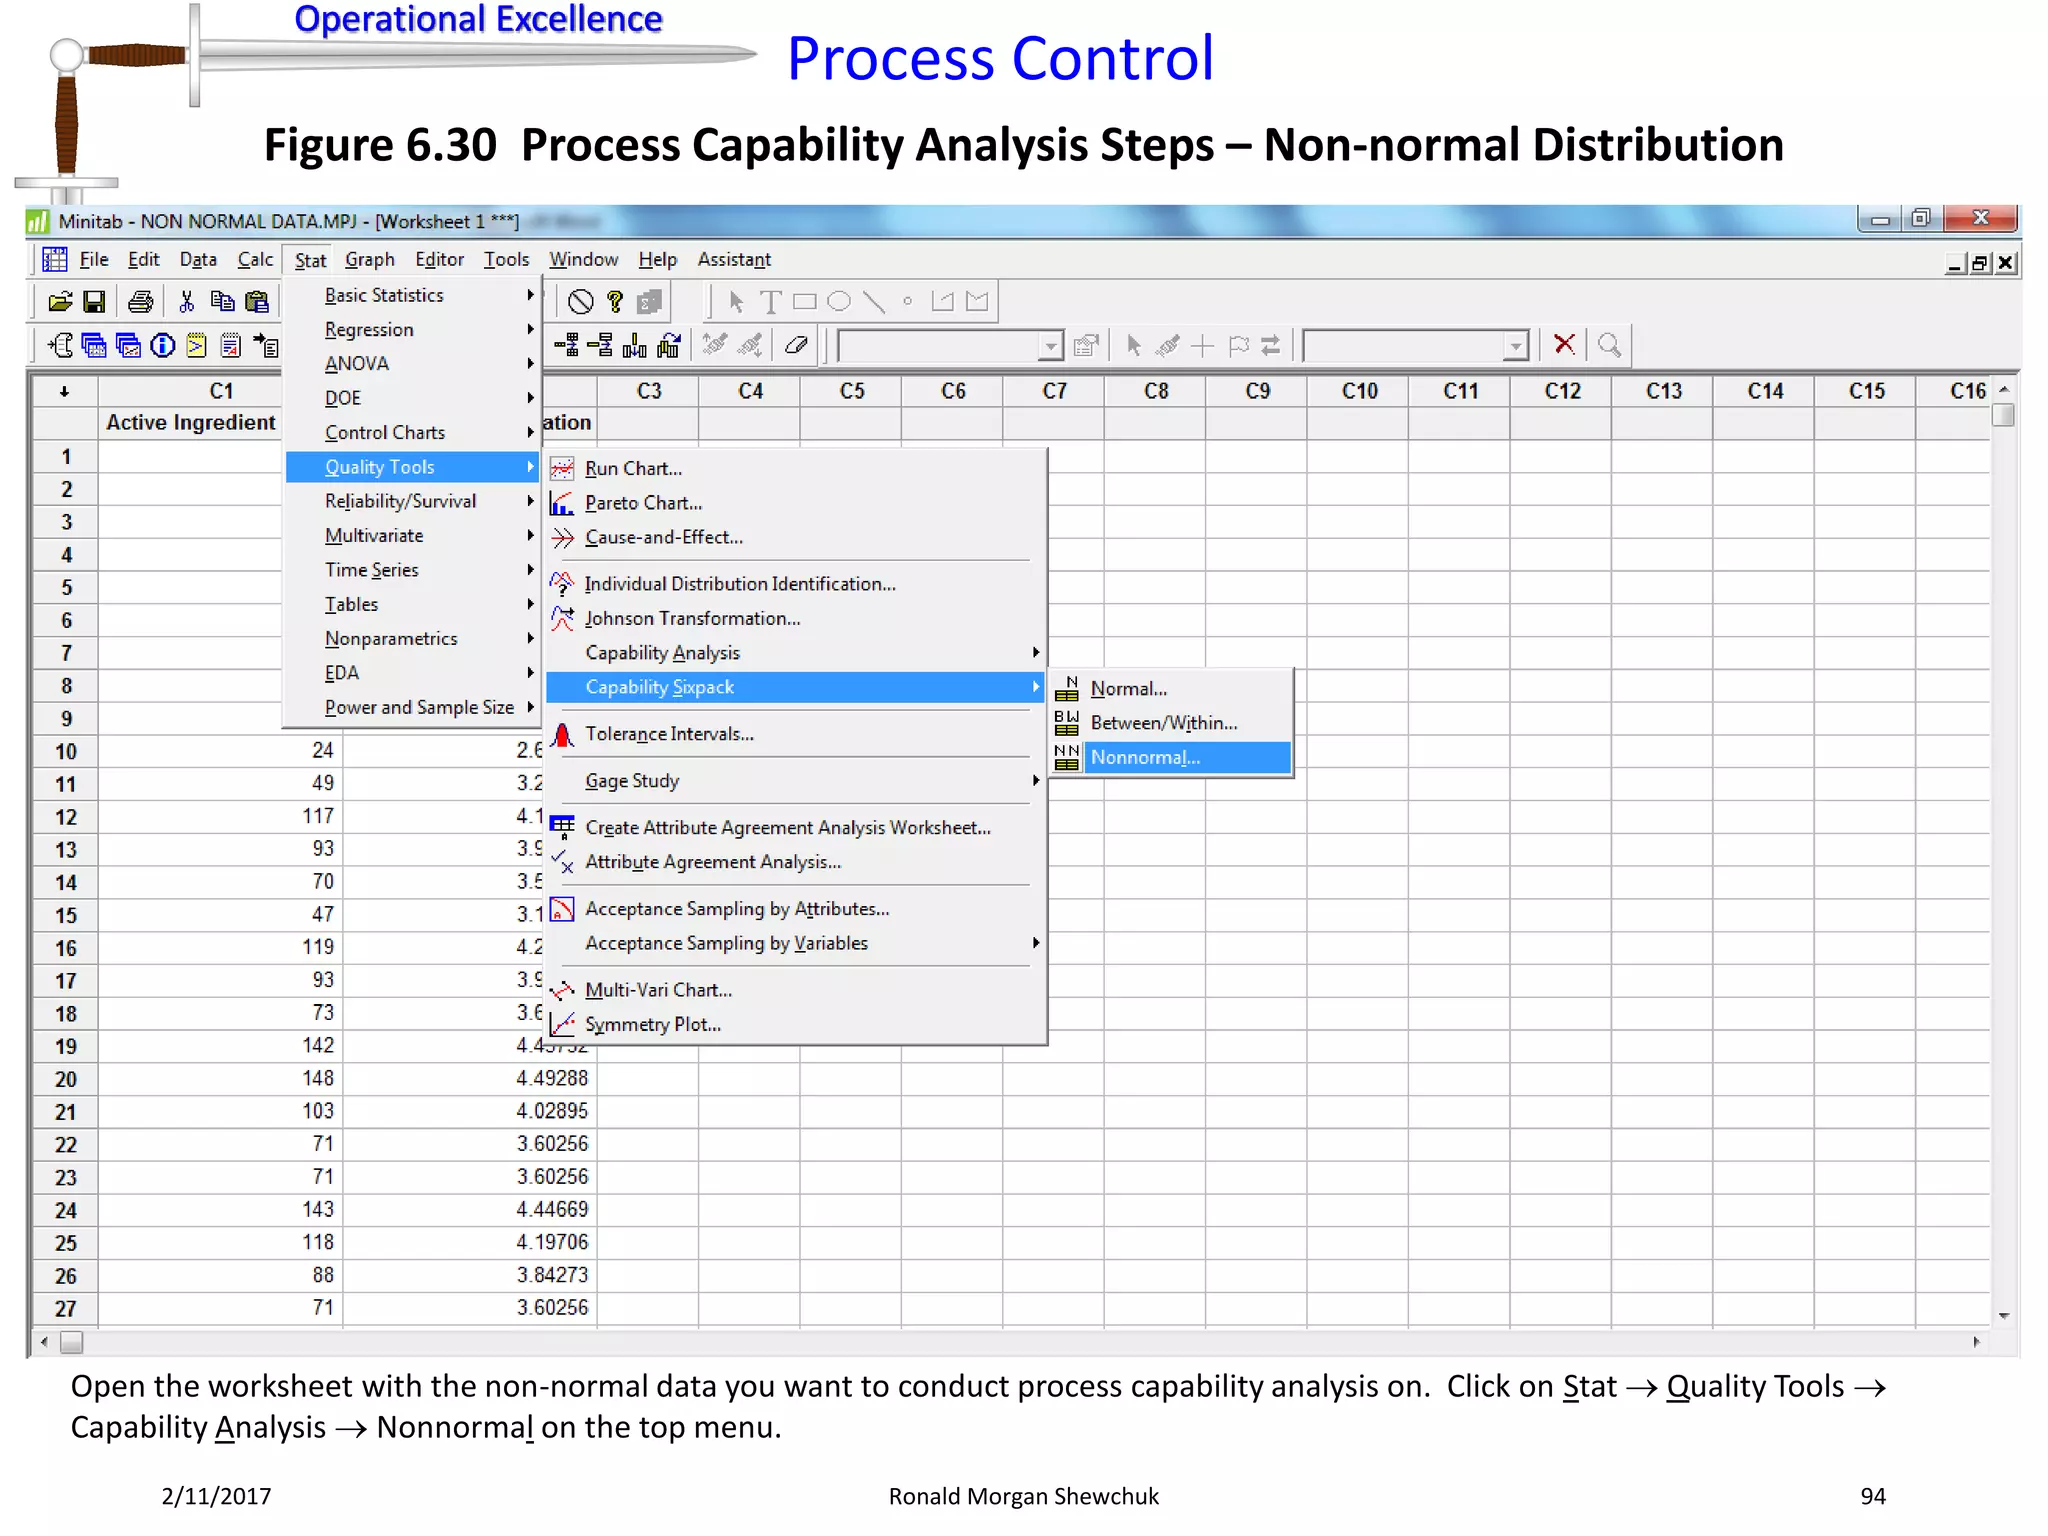Expand the Regression submenu
This screenshot has height=1536, width=2048.
click(x=413, y=329)
